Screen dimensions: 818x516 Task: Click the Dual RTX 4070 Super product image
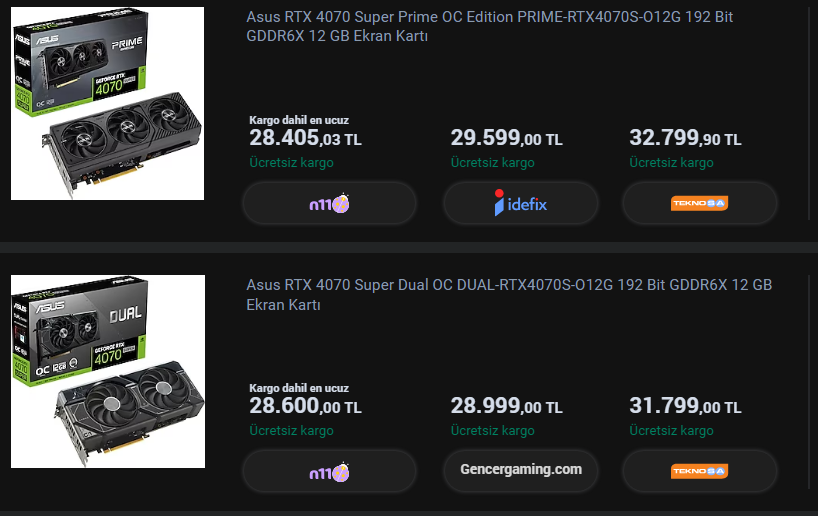click(107, 371)
